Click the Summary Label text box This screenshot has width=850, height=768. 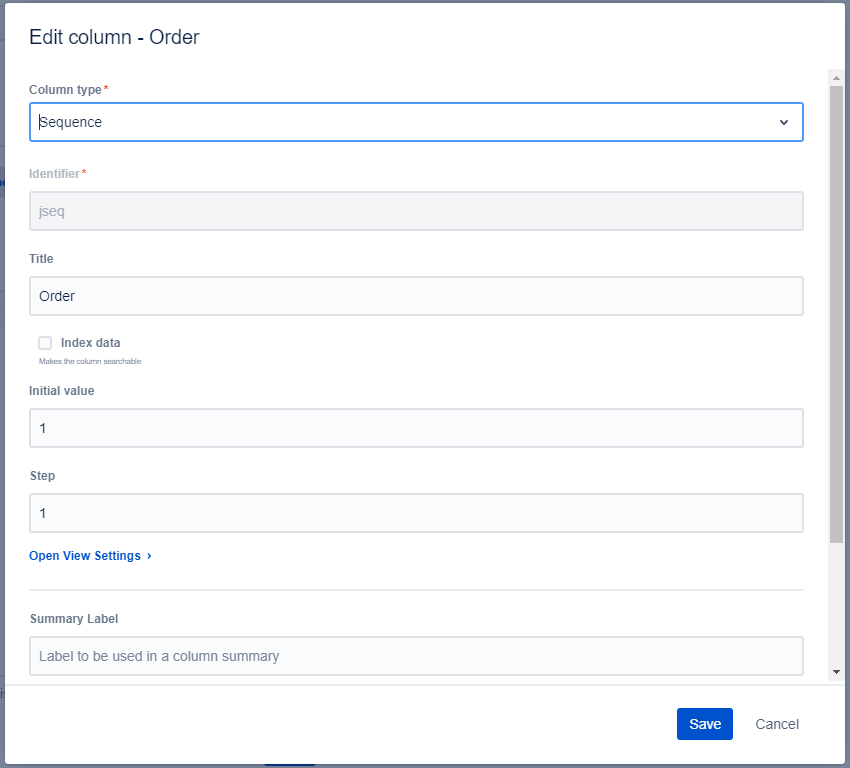(416, 656)
